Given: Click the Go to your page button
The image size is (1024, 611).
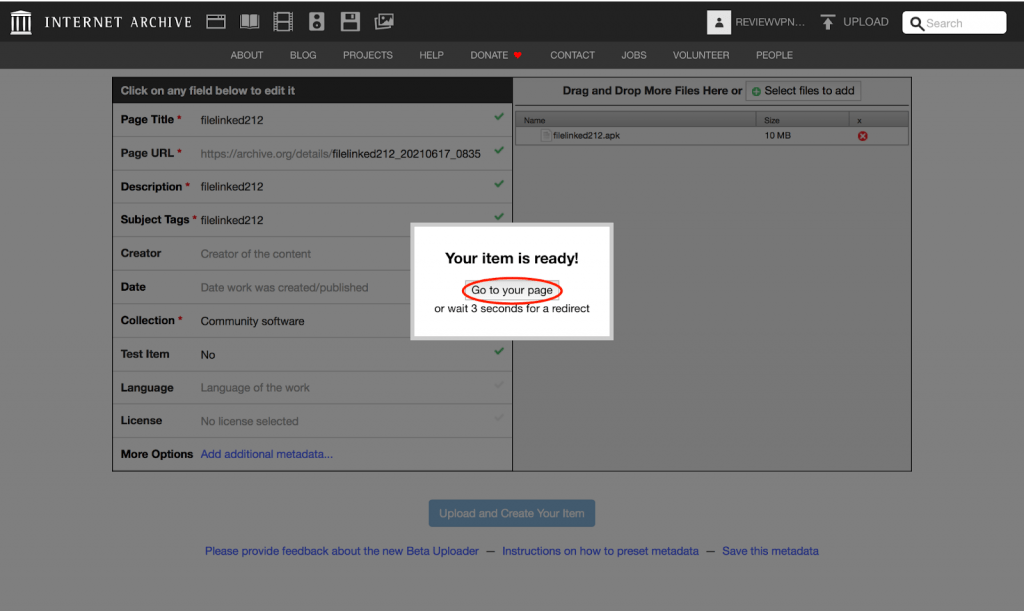Looking at the screenshot, I should (x=512, y=290).
